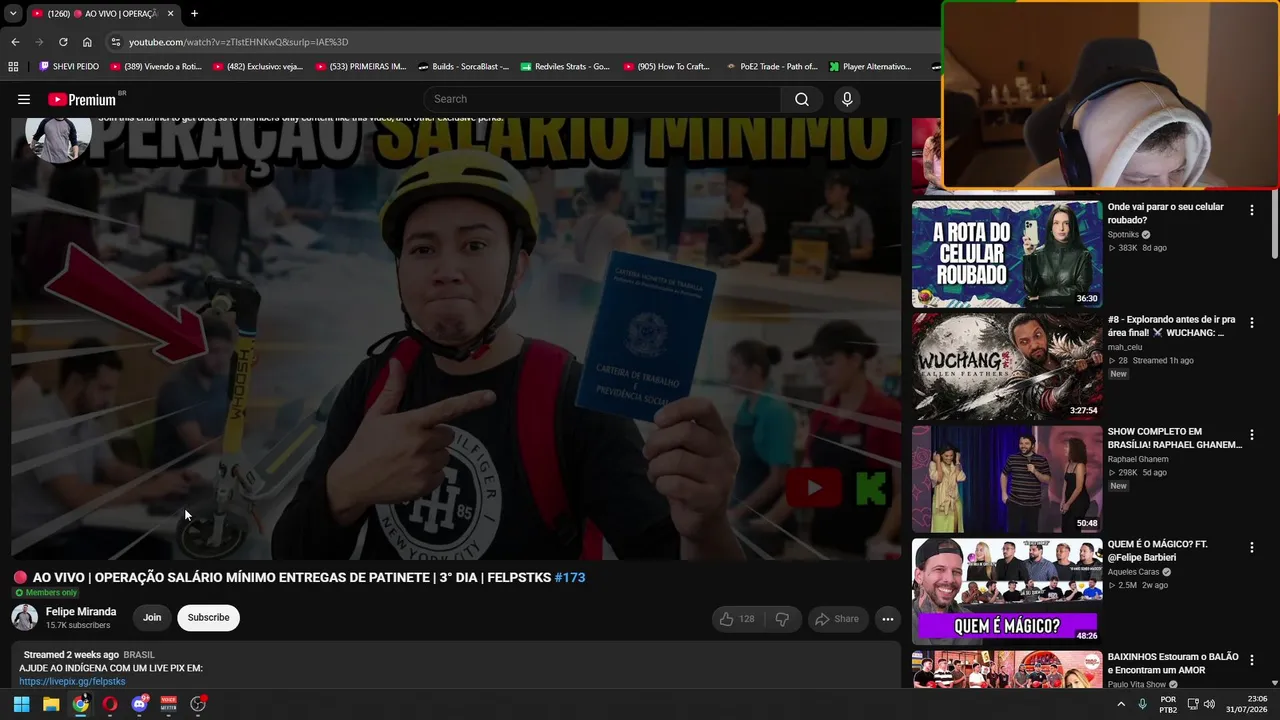This screenshot has height=720, width=1280.
Task: Subscribe to Felipe Miranda channel
Action: point(208,618)
